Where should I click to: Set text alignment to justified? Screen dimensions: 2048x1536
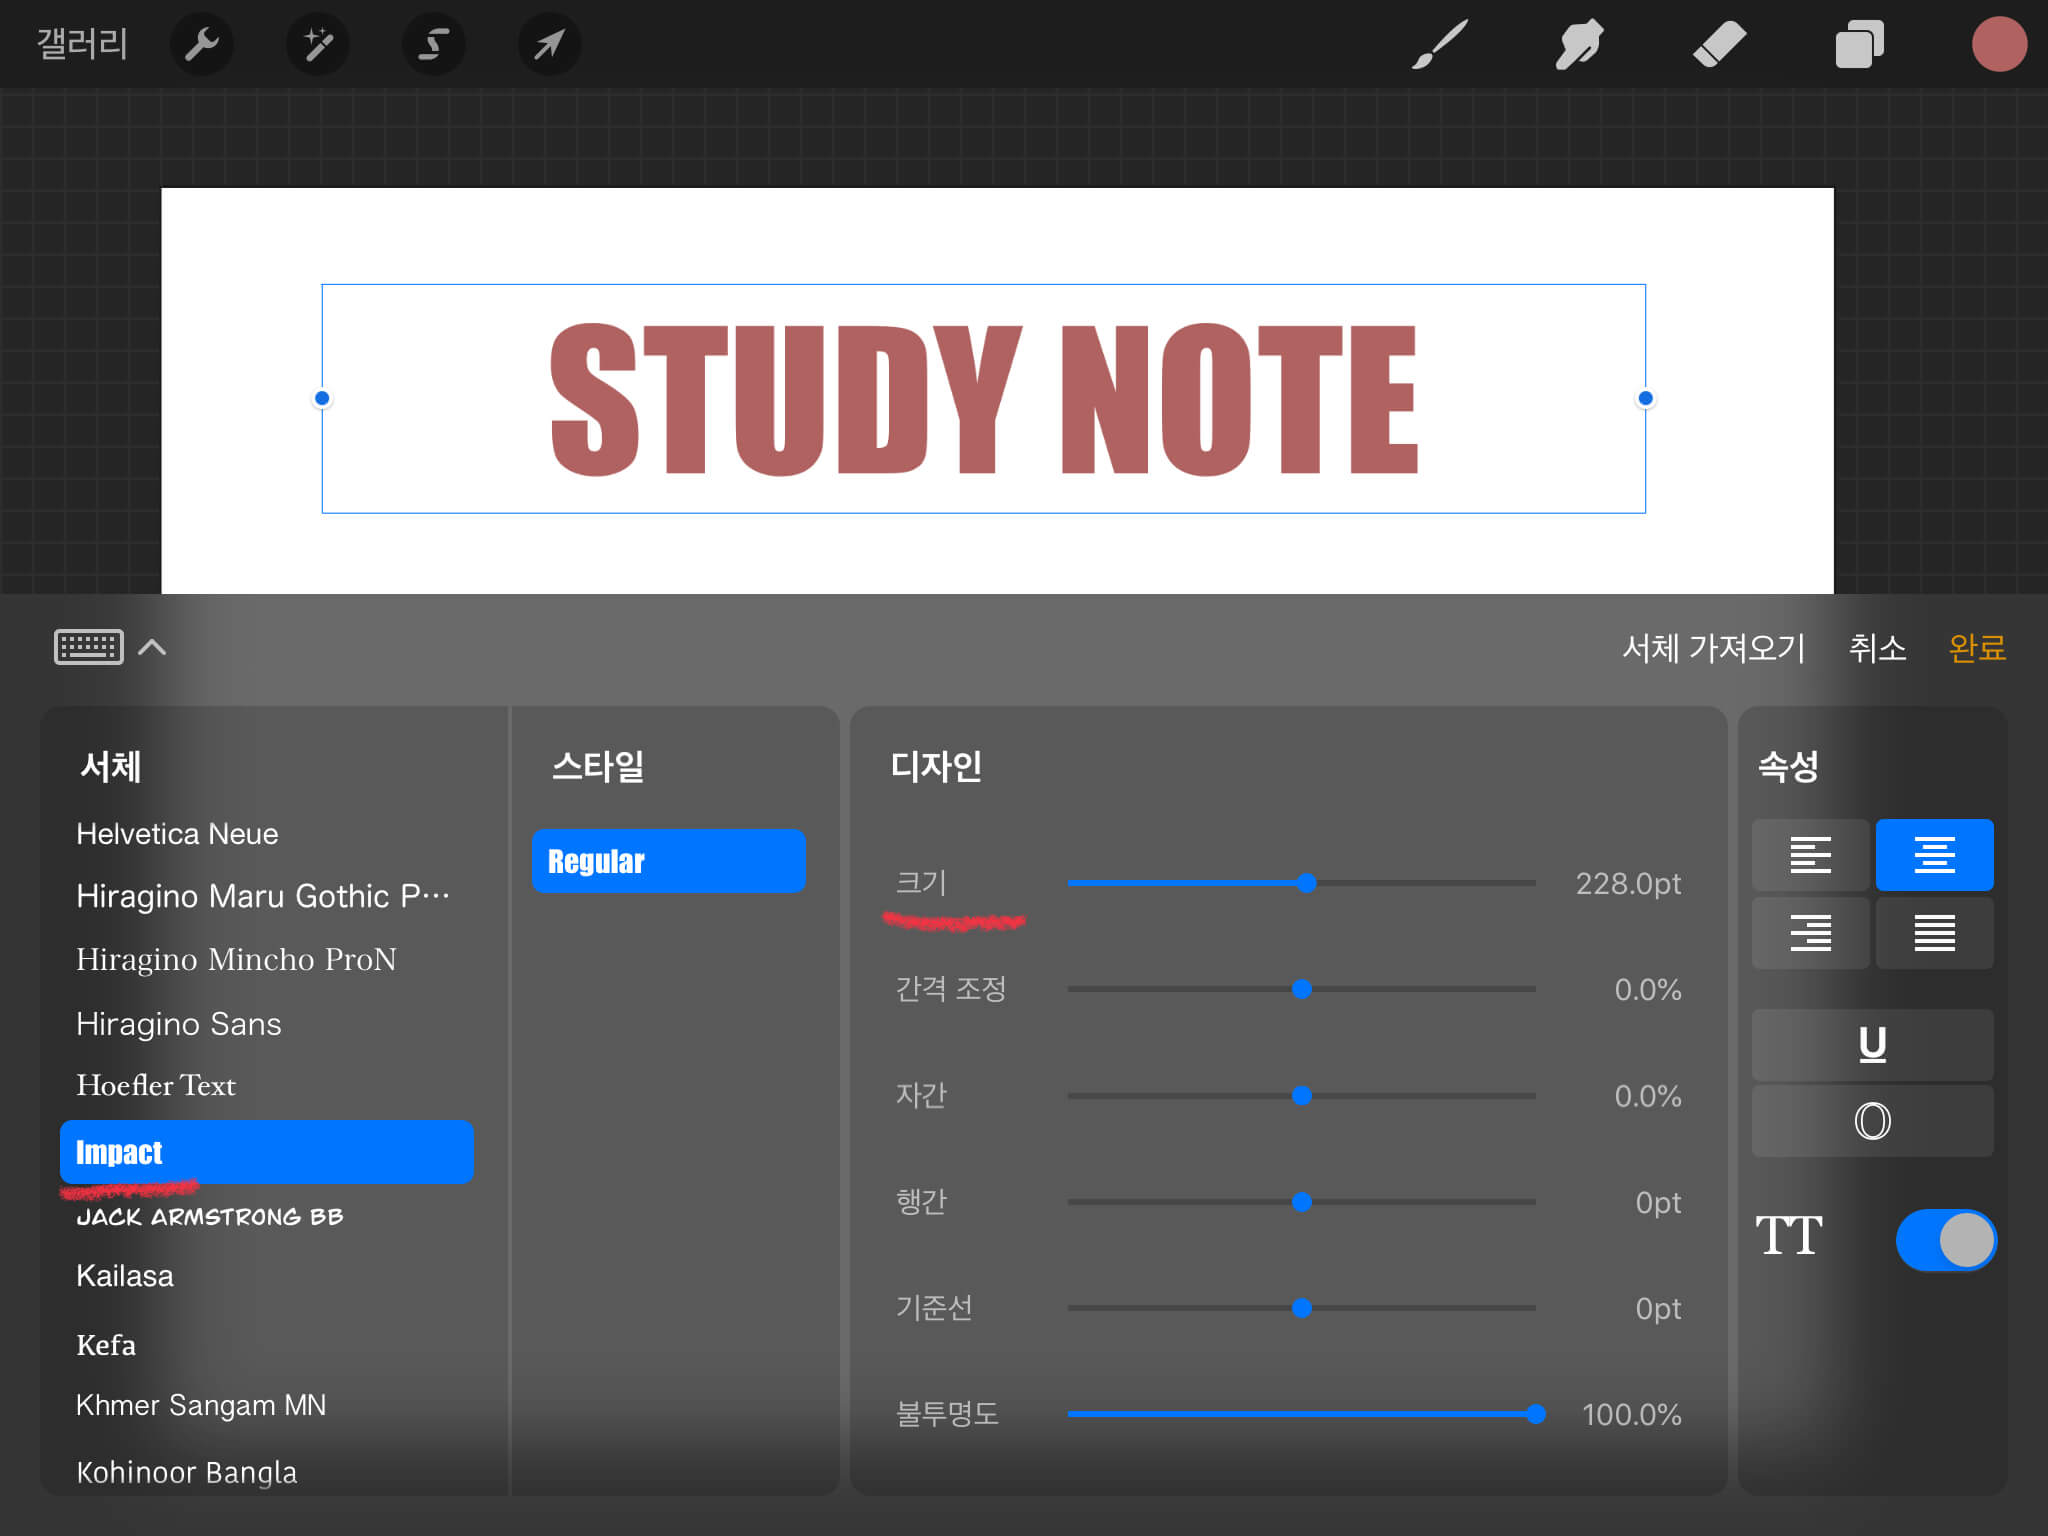(x=1934, y=933)
